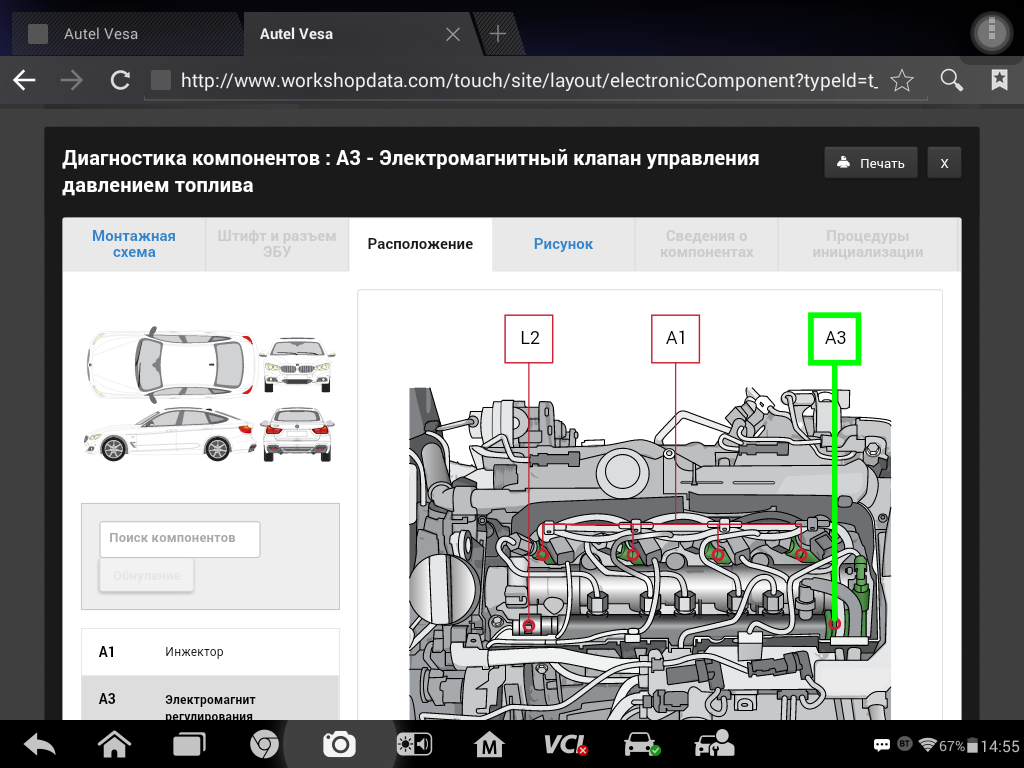Select the A3 Электромагнит list row
The width and height of the screenshot is (1024, 768).
tap(210, 699)
